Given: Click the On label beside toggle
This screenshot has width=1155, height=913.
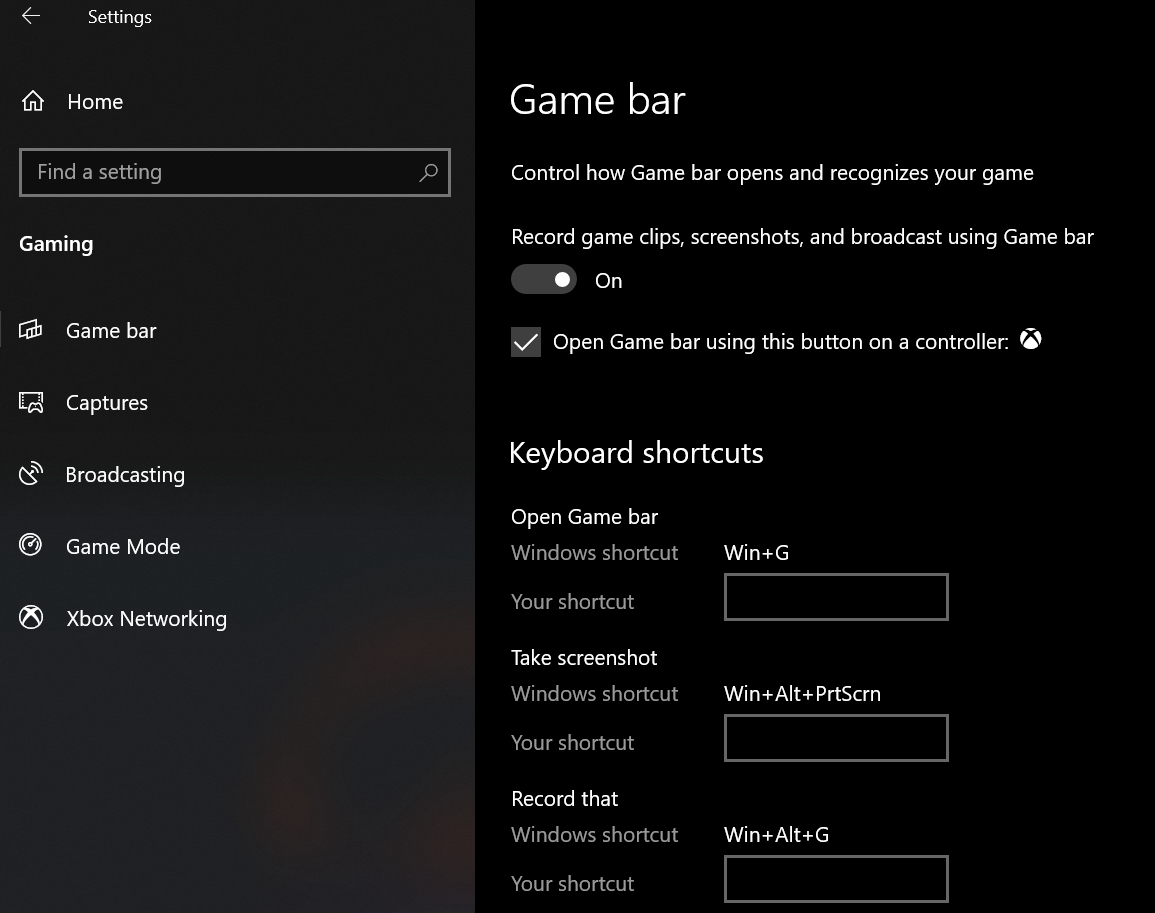Looking at the screenshot, I should pyautogui.click(x=608, y=281).
